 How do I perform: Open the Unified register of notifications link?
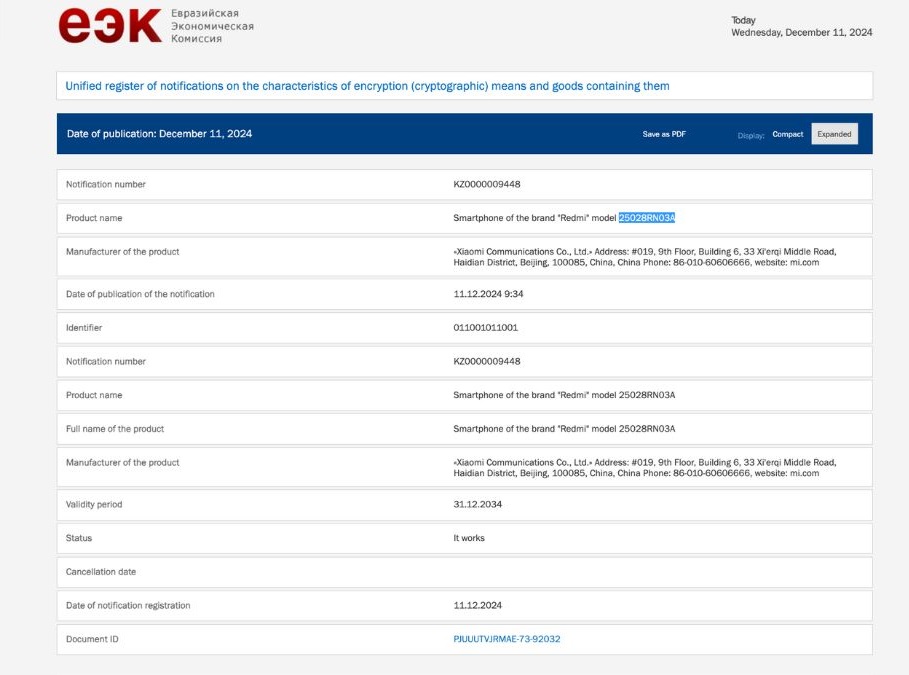[367, 86]
